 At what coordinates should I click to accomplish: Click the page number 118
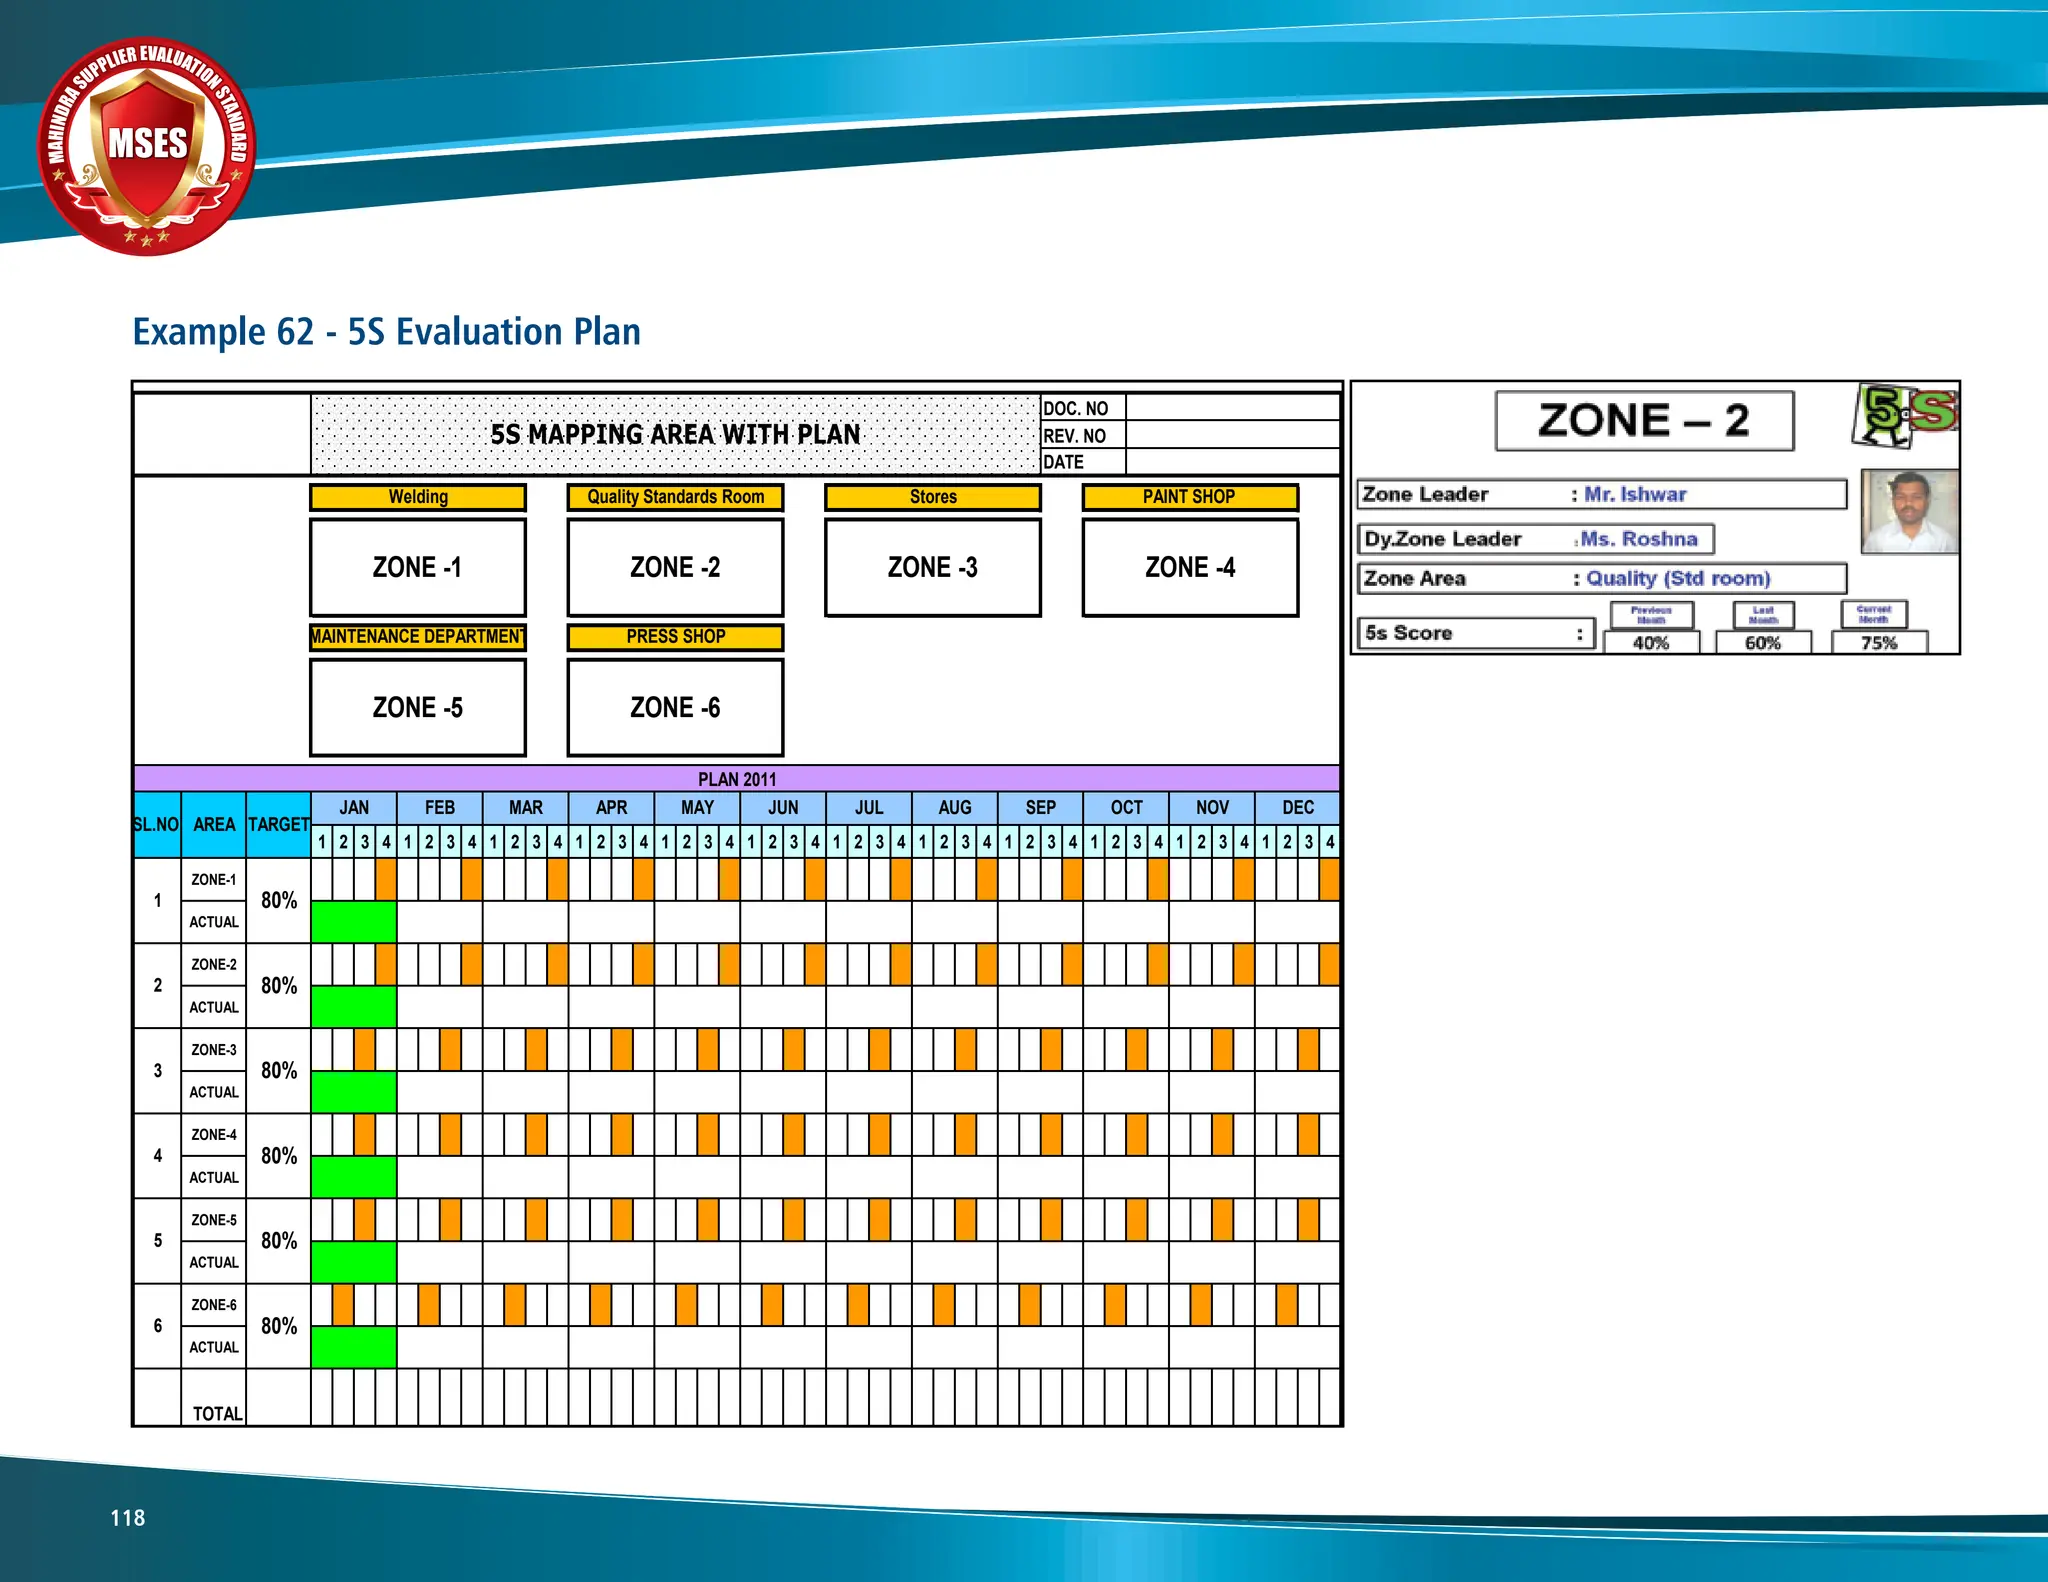click(x=128, y=1518)
